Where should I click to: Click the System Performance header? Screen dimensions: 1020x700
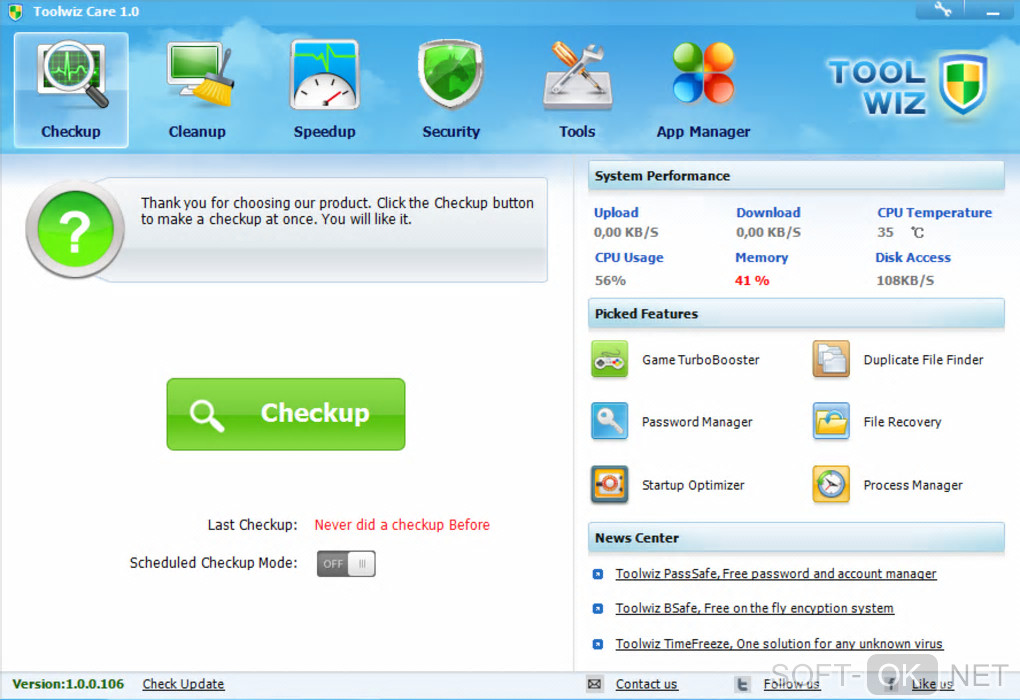796,176
